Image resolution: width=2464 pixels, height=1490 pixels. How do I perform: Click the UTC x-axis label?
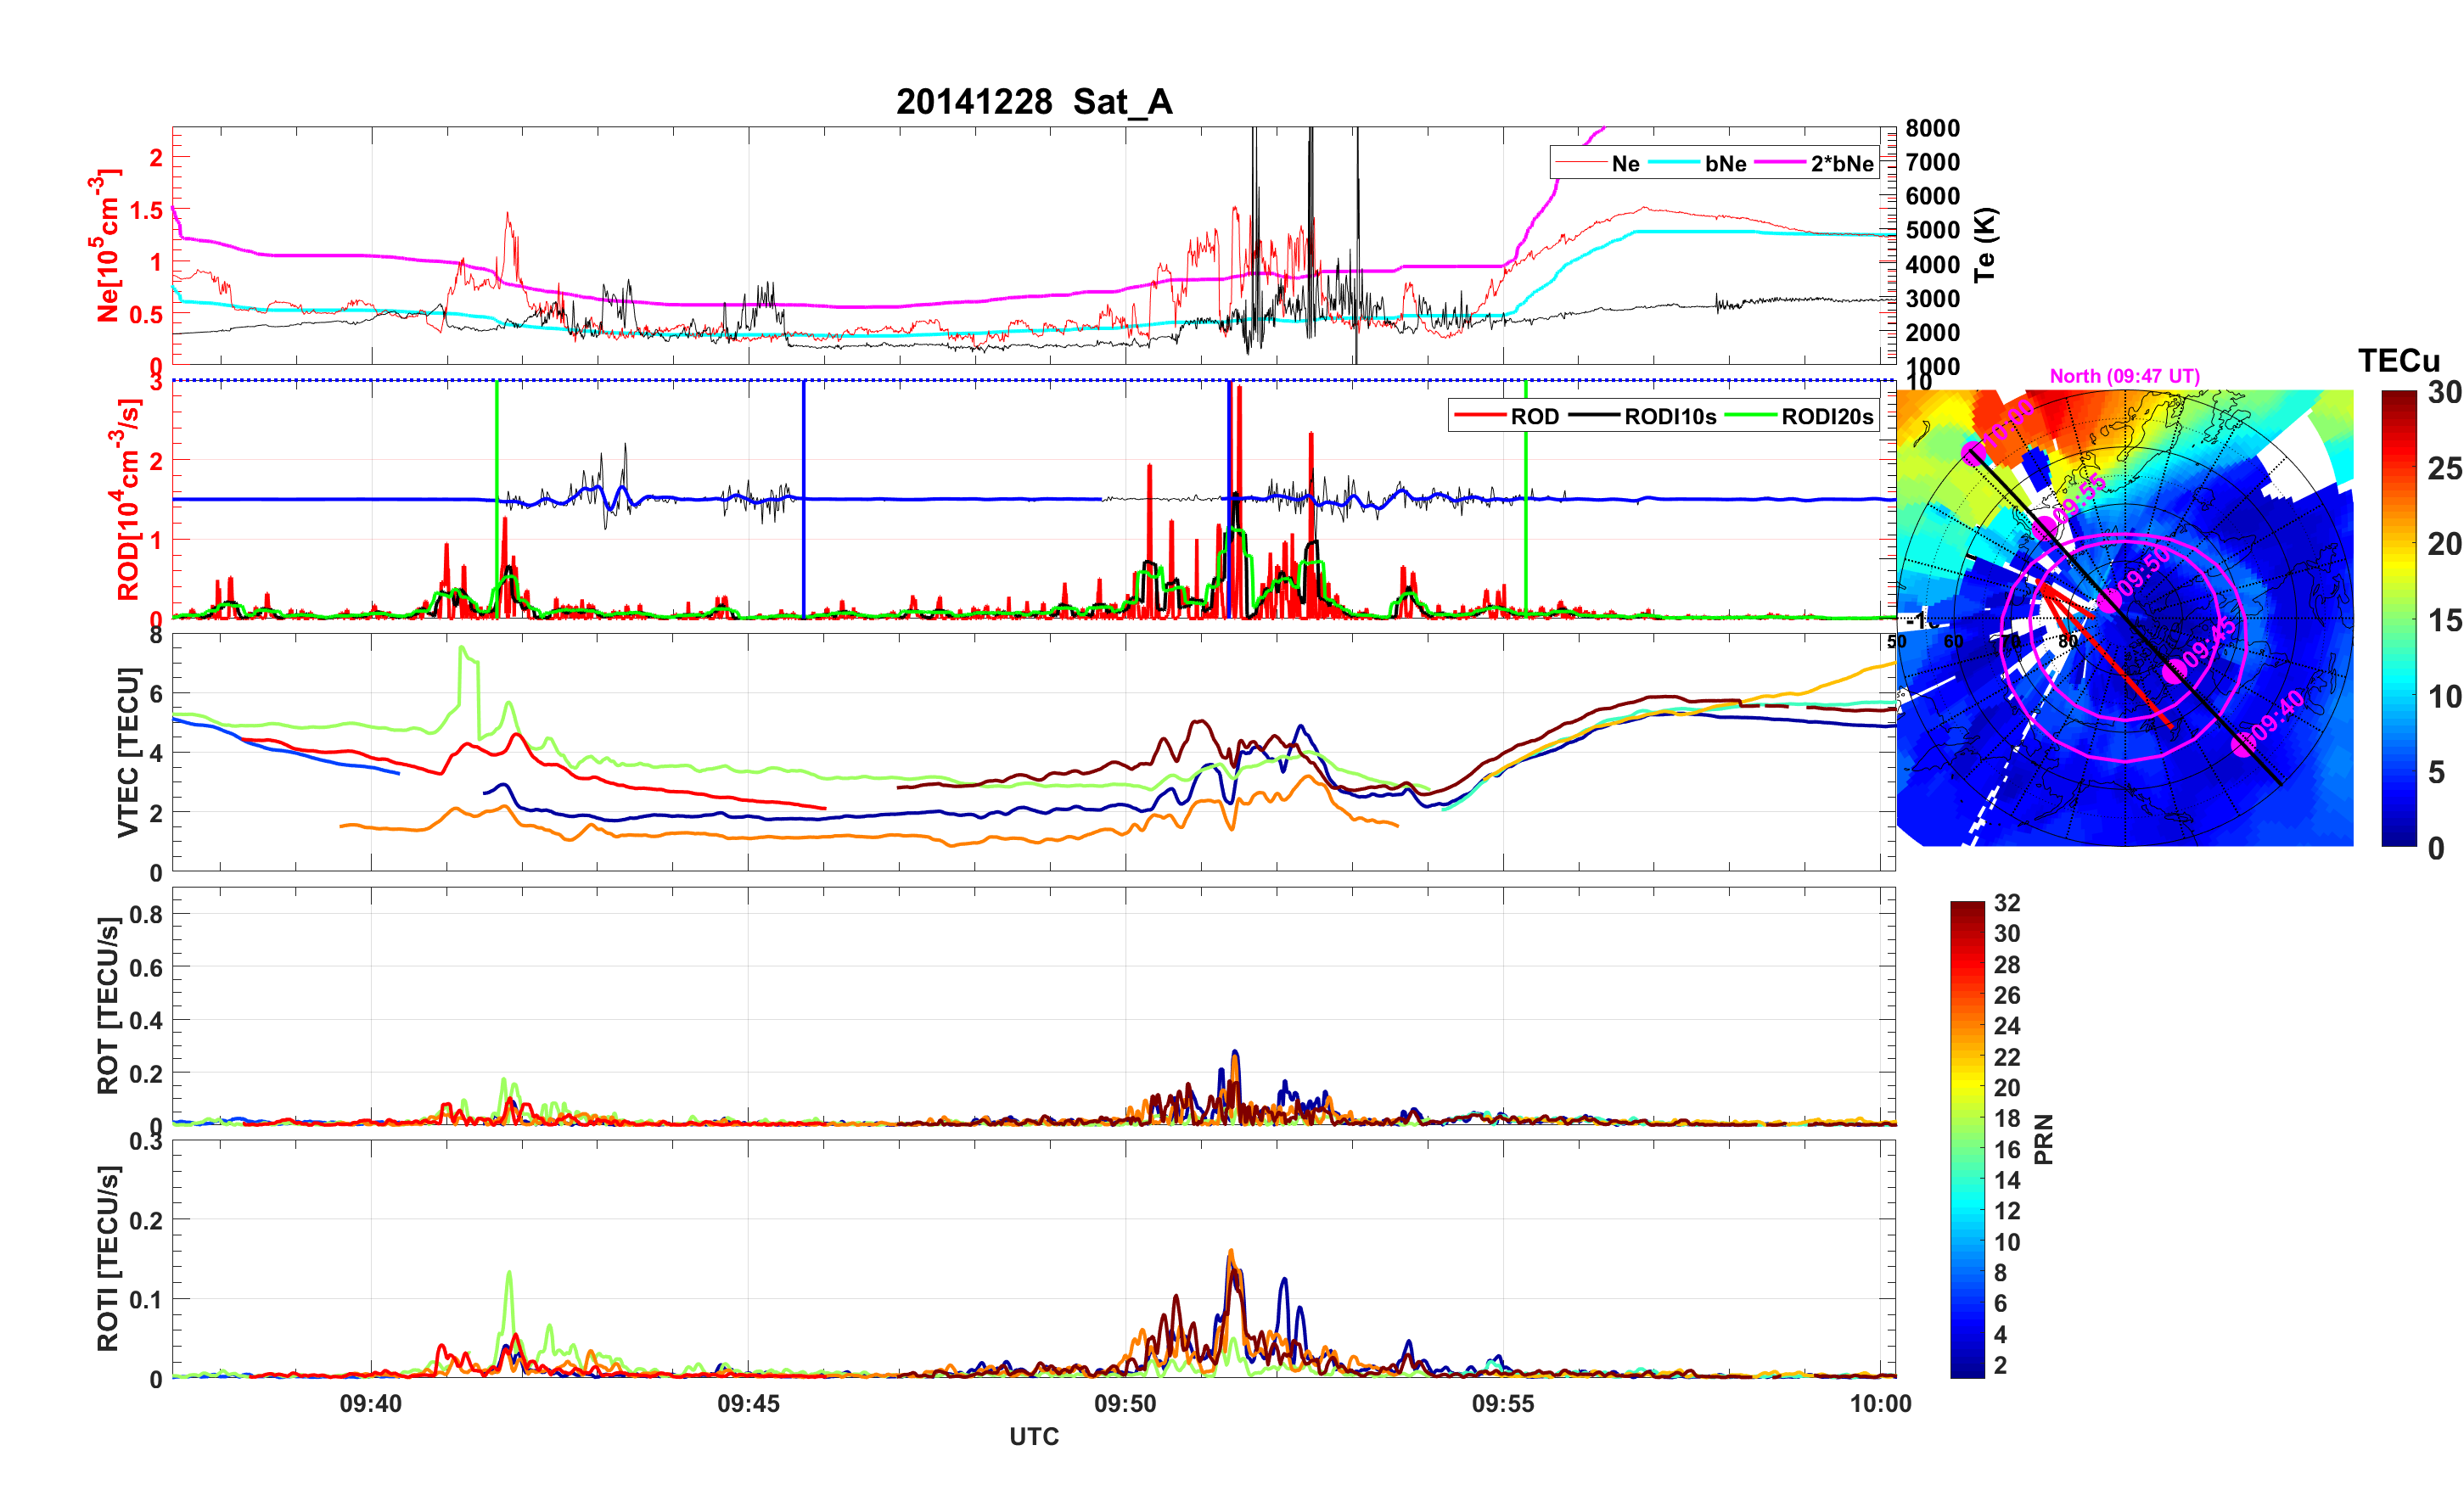pos(1033,1437)
